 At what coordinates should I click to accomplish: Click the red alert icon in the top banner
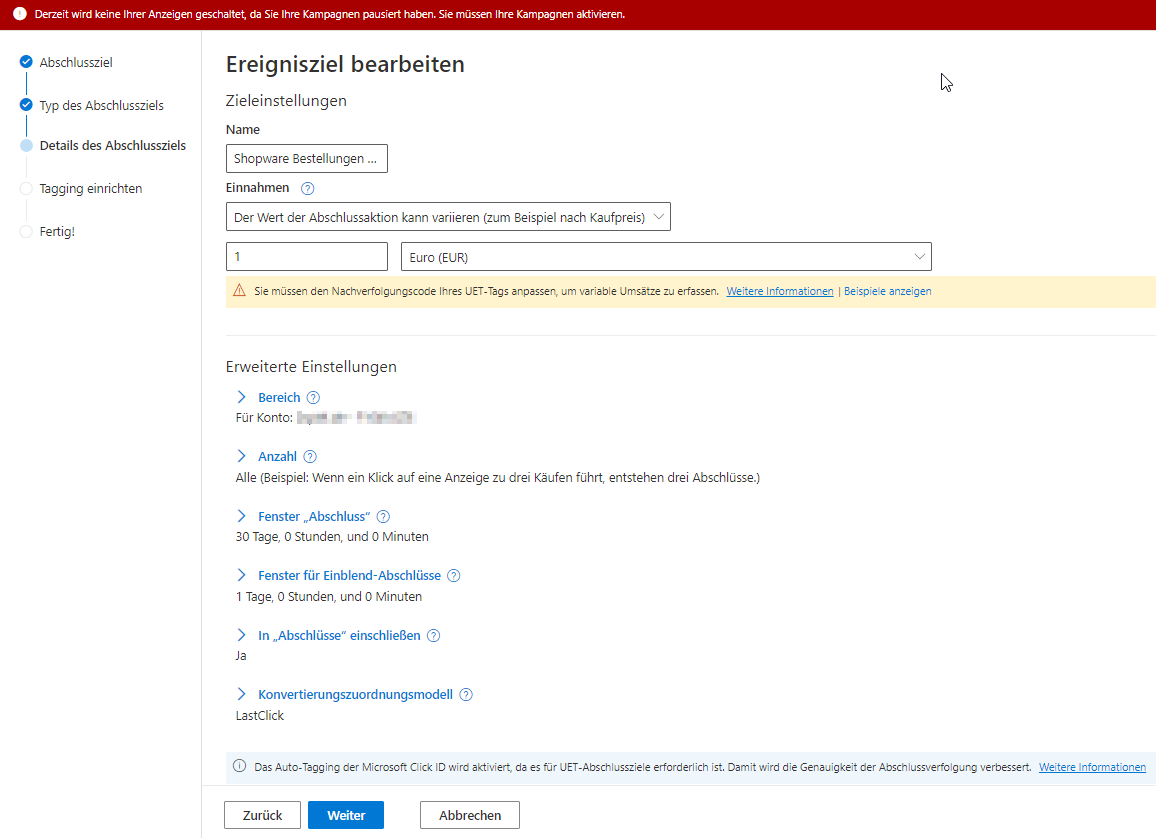pyautogui.click(x=20, y=14)
